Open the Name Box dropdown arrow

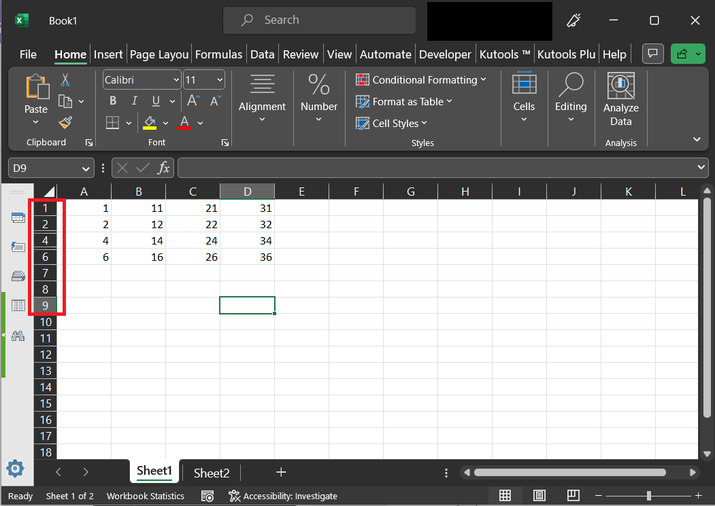[x=86, y=168]
